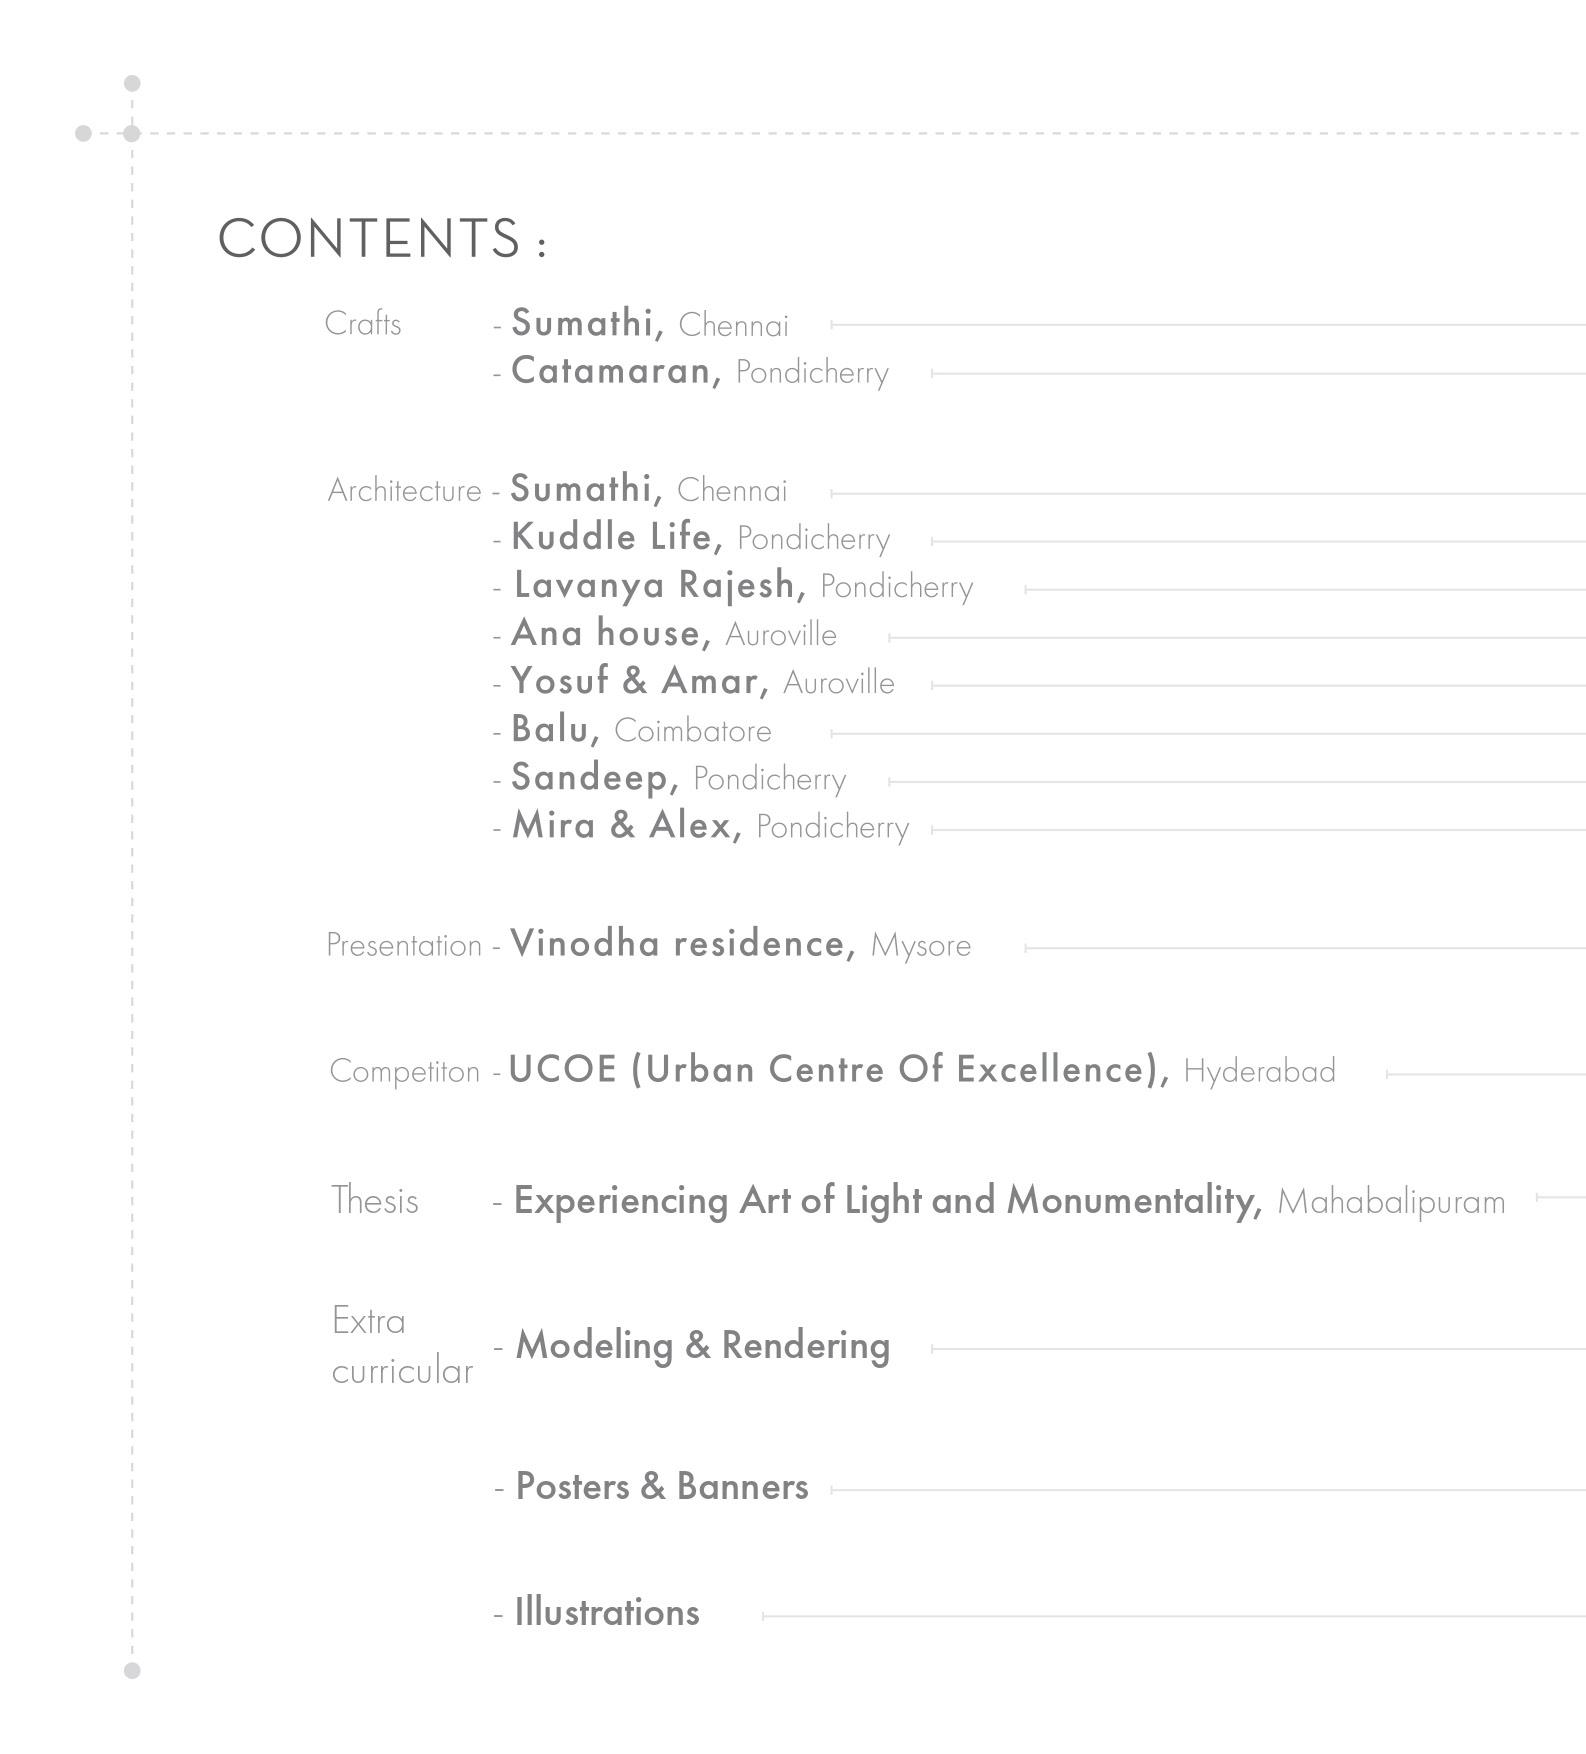The width and height of the screenshot is (1586, 1754).
Task: Open the Ana house, Auroville entry
Action: pos(674,634)
